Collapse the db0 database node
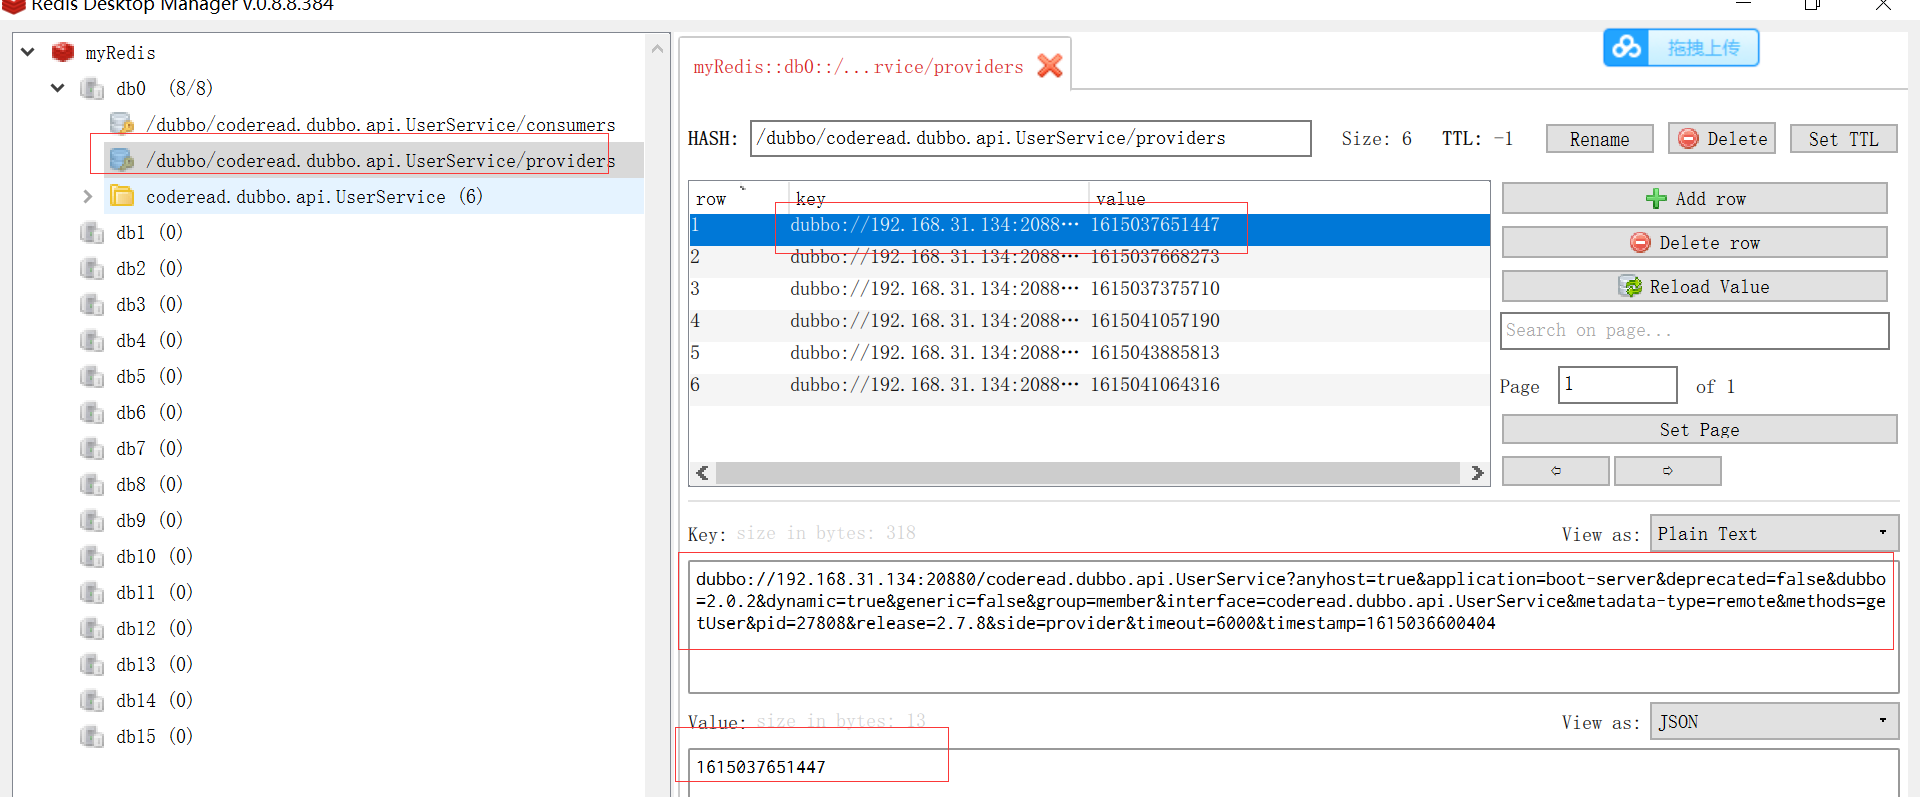This screenshot has height=797, width=1920. click(x=58, y=88)
